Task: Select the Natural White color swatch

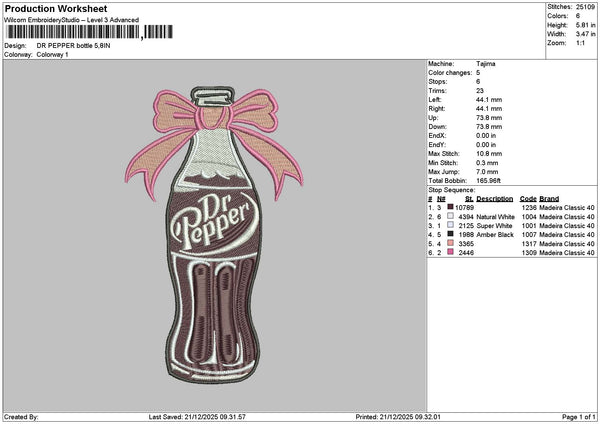Action: [x=450, y=216]
